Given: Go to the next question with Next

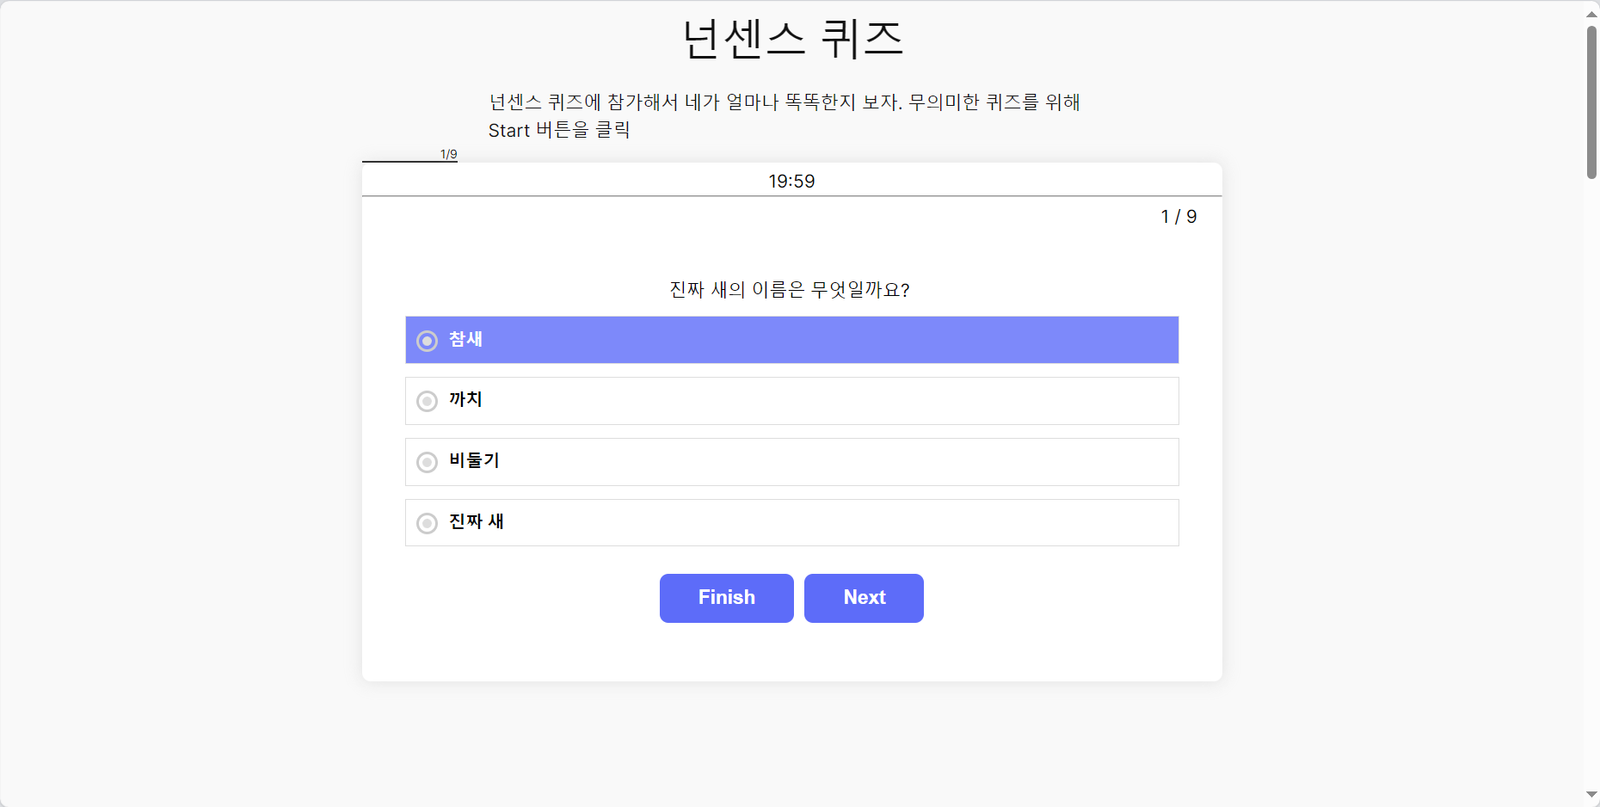Looking at the screenshot, I should click(864, 598).
